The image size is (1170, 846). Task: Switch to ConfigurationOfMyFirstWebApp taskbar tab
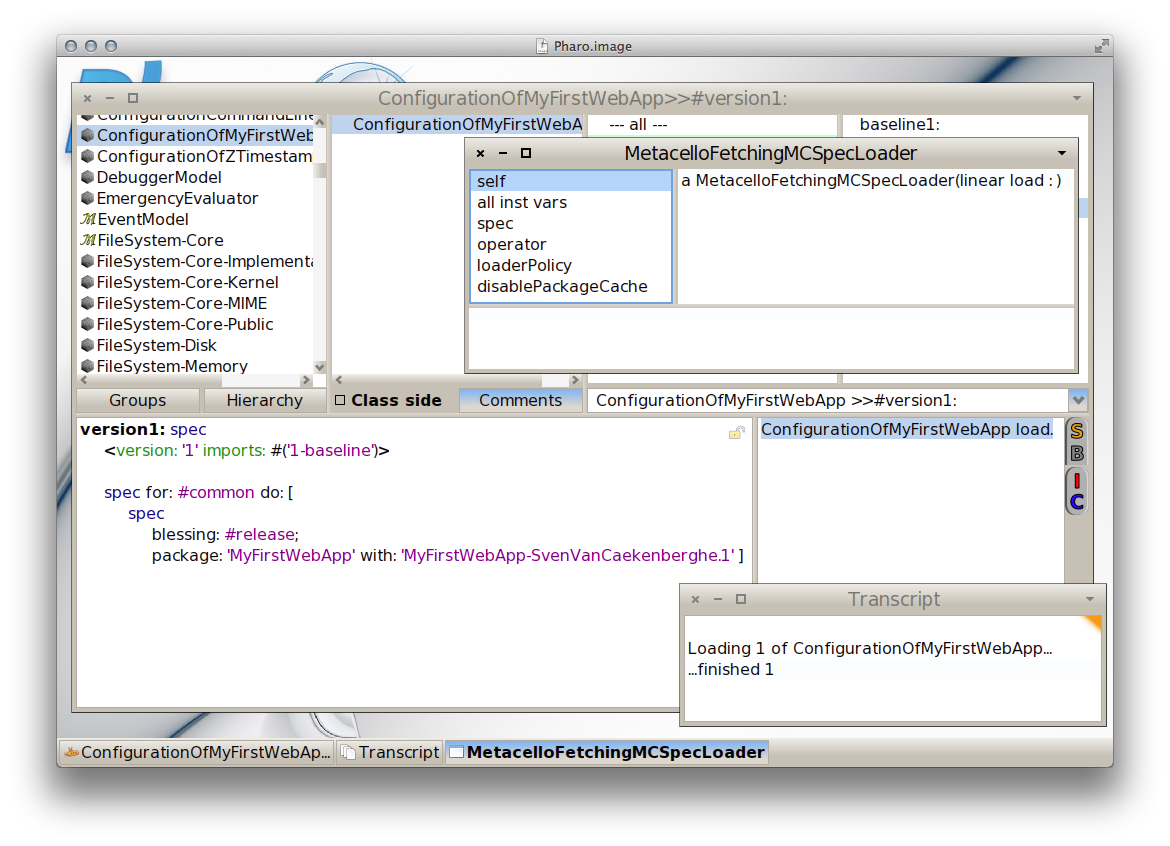197,752
